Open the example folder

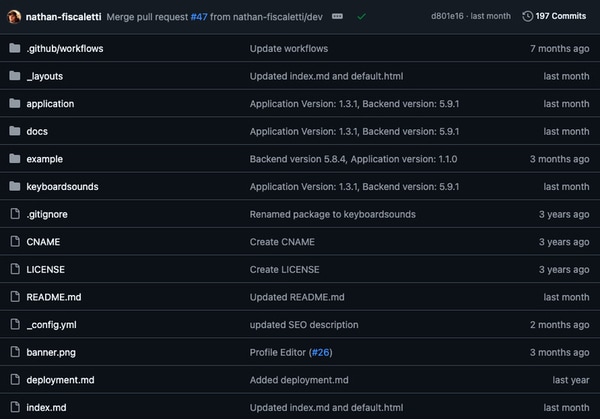44,159
